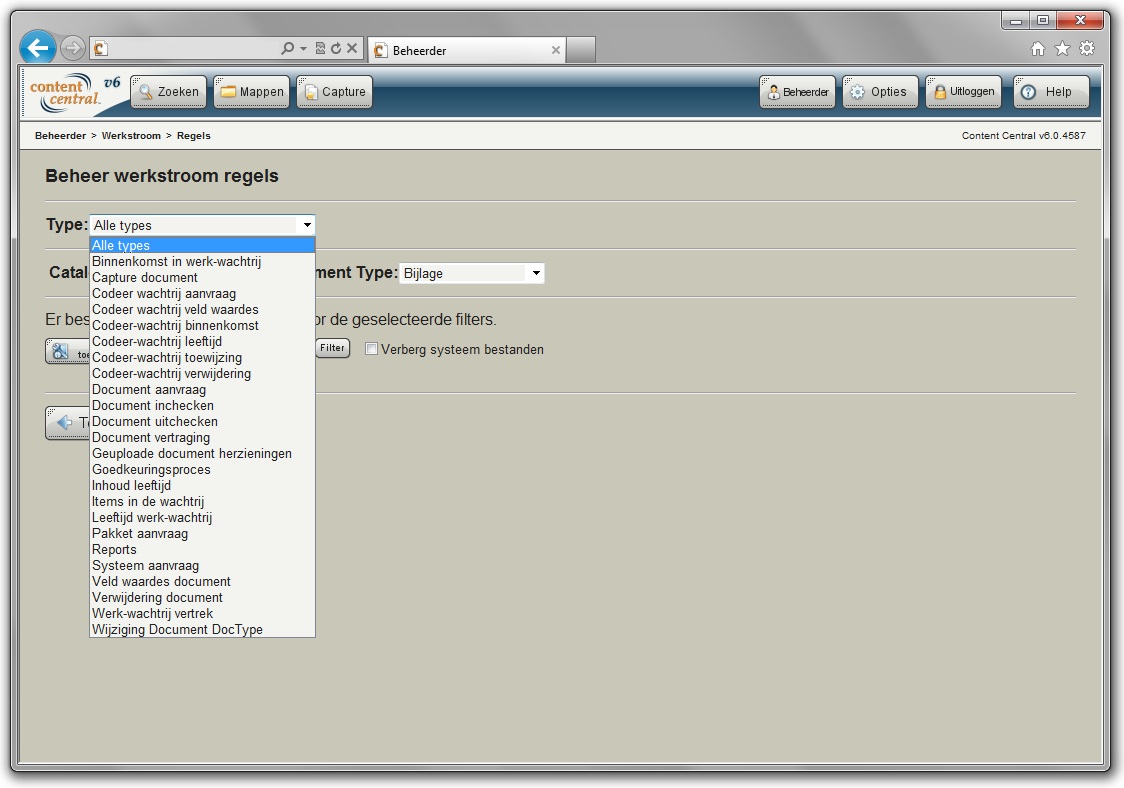Click the Werkstroom breadcrumb link
Screen dimensions: 1124x788
(131, 136)
